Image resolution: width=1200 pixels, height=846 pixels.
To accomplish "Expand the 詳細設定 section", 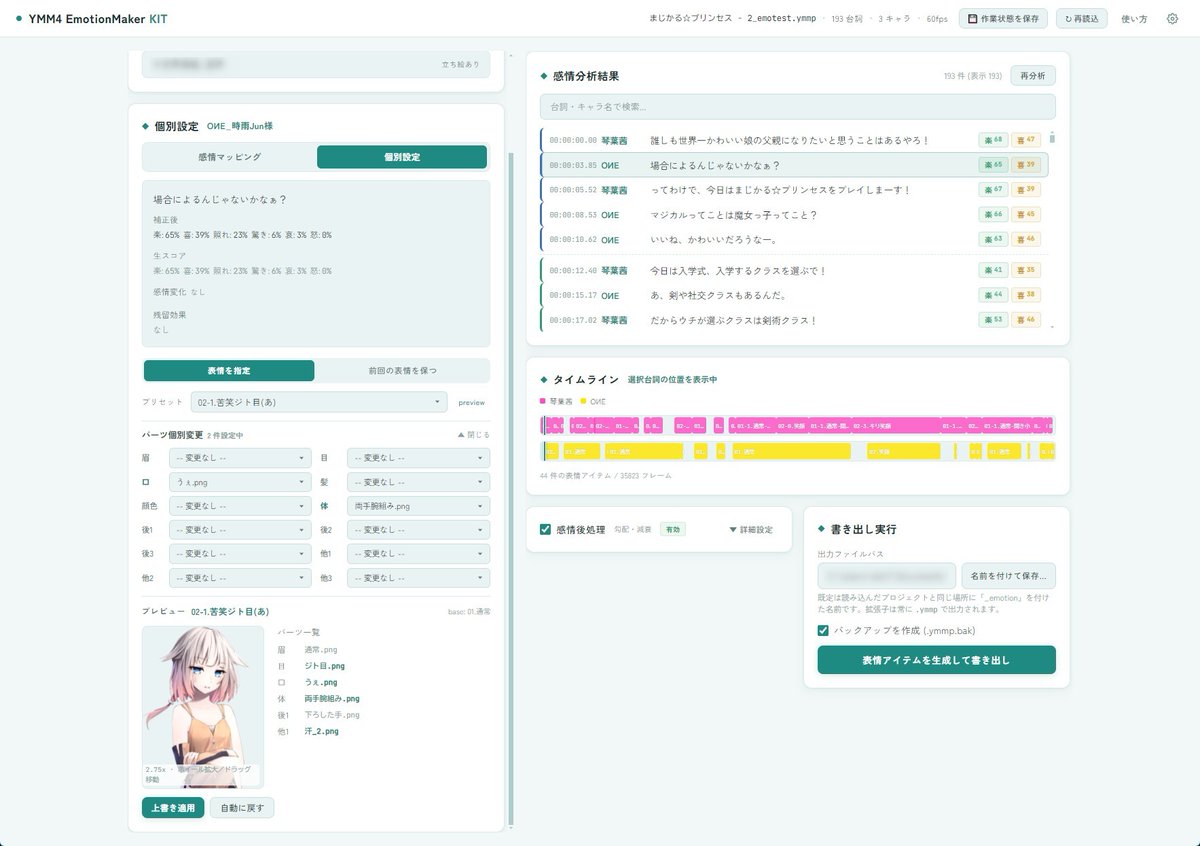I will [751, 530].
